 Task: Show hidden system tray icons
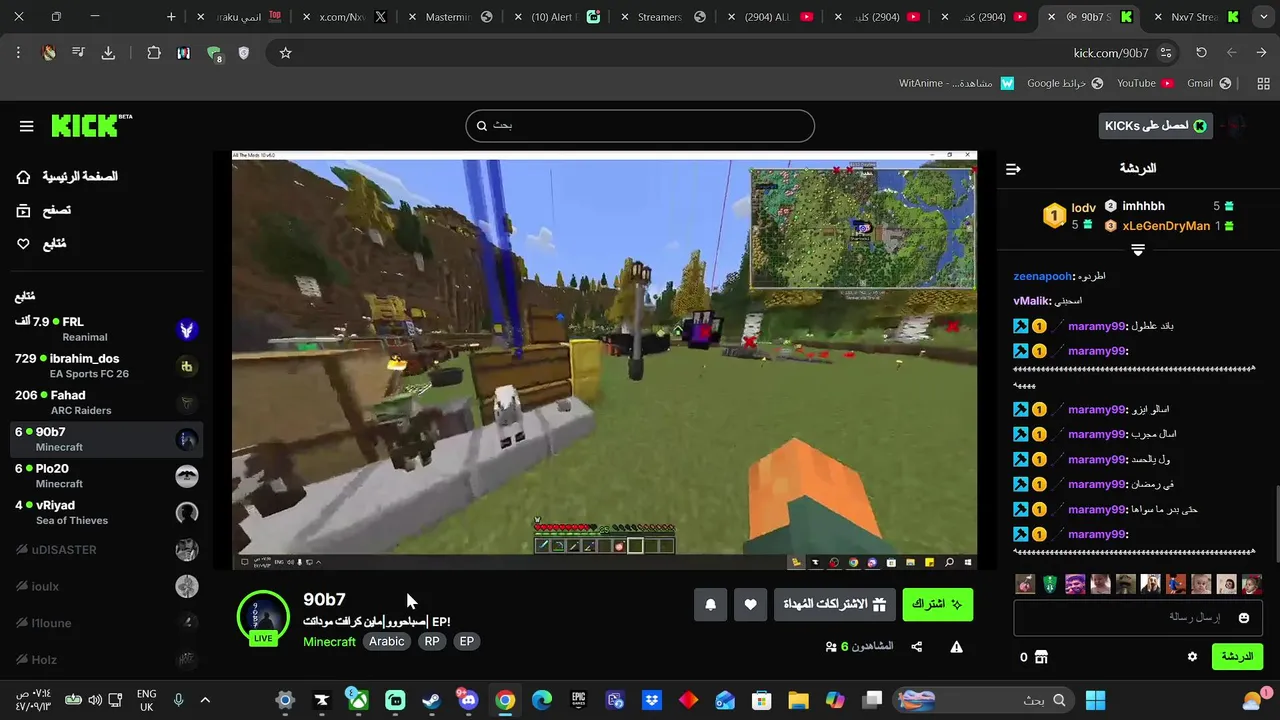[205, 700]
